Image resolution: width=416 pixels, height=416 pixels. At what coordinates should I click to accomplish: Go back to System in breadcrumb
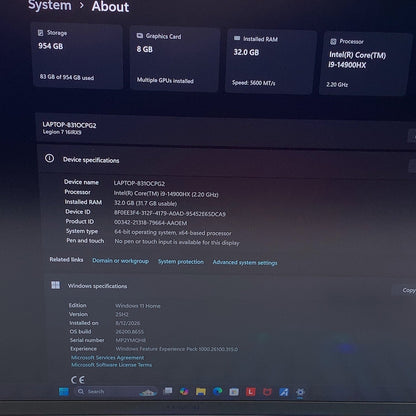(50, 5)
